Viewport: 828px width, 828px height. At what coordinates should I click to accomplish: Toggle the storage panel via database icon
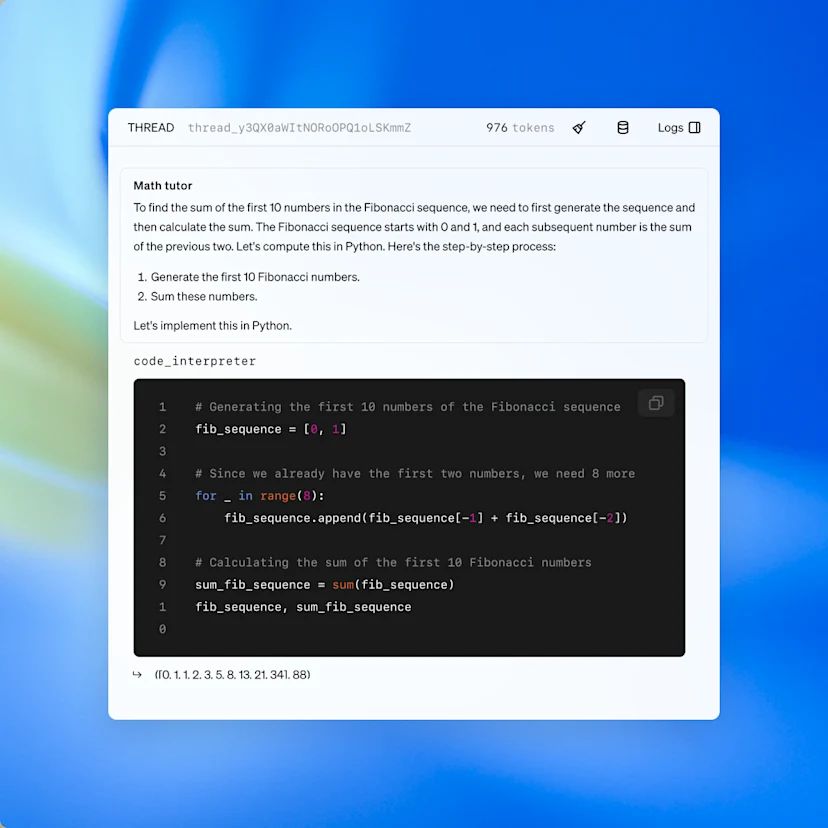point(623,127)
